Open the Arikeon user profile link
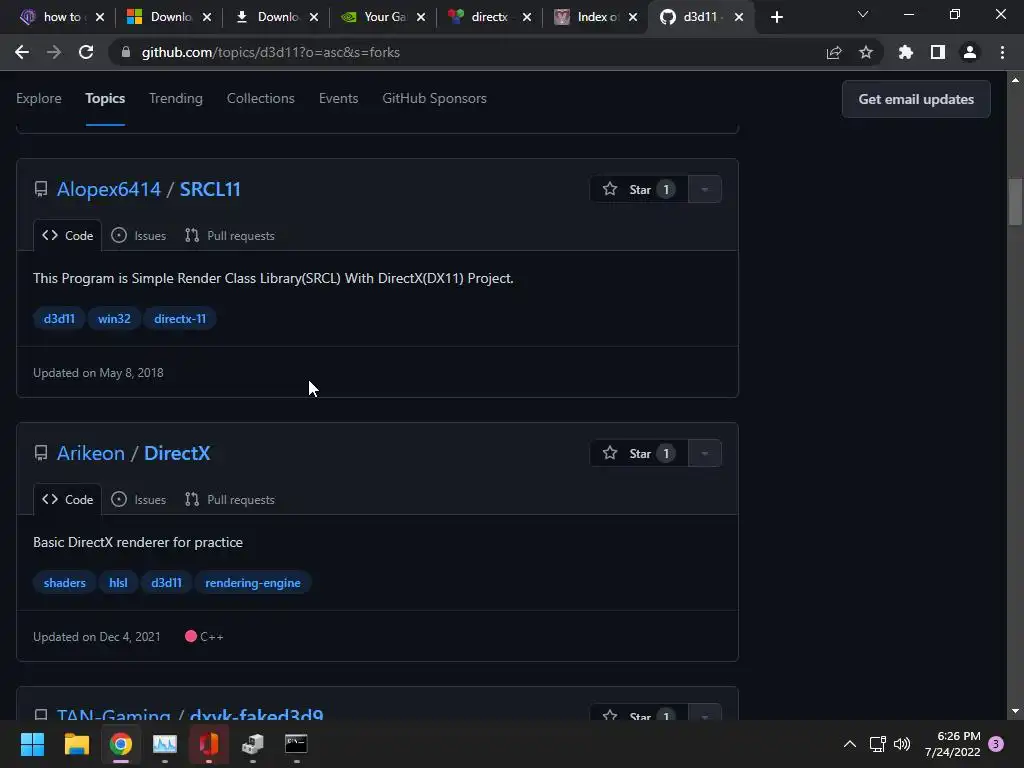Image resolution: width=1024 pixels, height=768 pixels. [x=91, y=453]
